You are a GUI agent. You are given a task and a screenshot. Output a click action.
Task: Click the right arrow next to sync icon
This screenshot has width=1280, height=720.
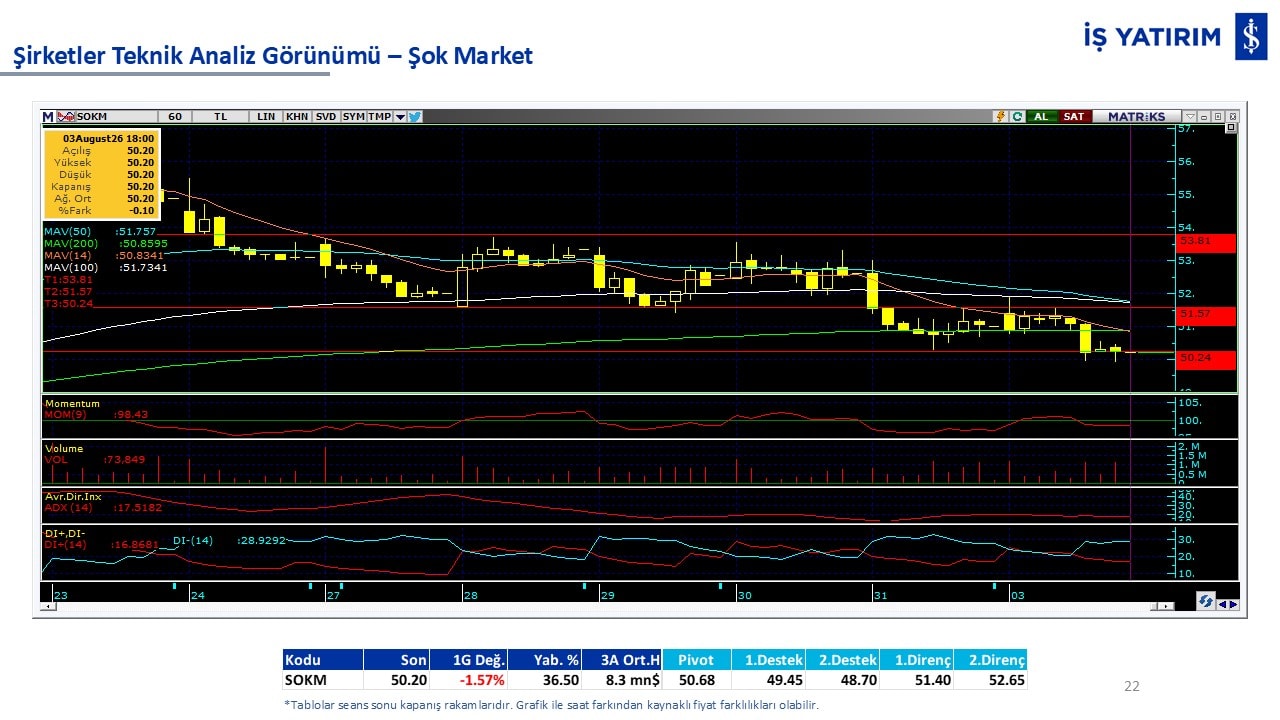(1233, 603)
